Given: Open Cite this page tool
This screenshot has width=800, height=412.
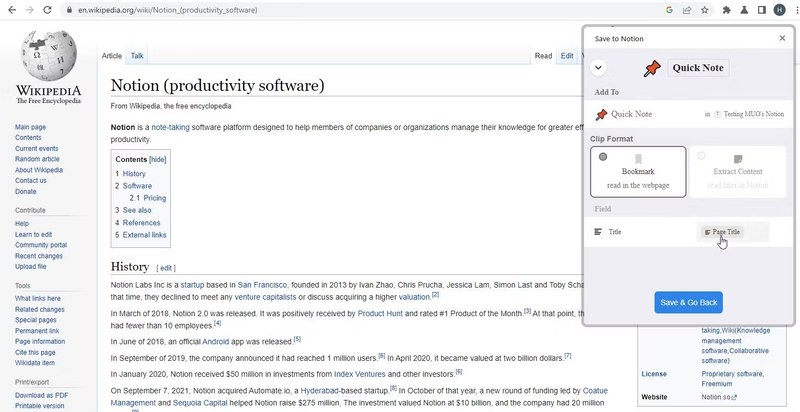Looking at the screenshot, I should (x=35, y=352).
